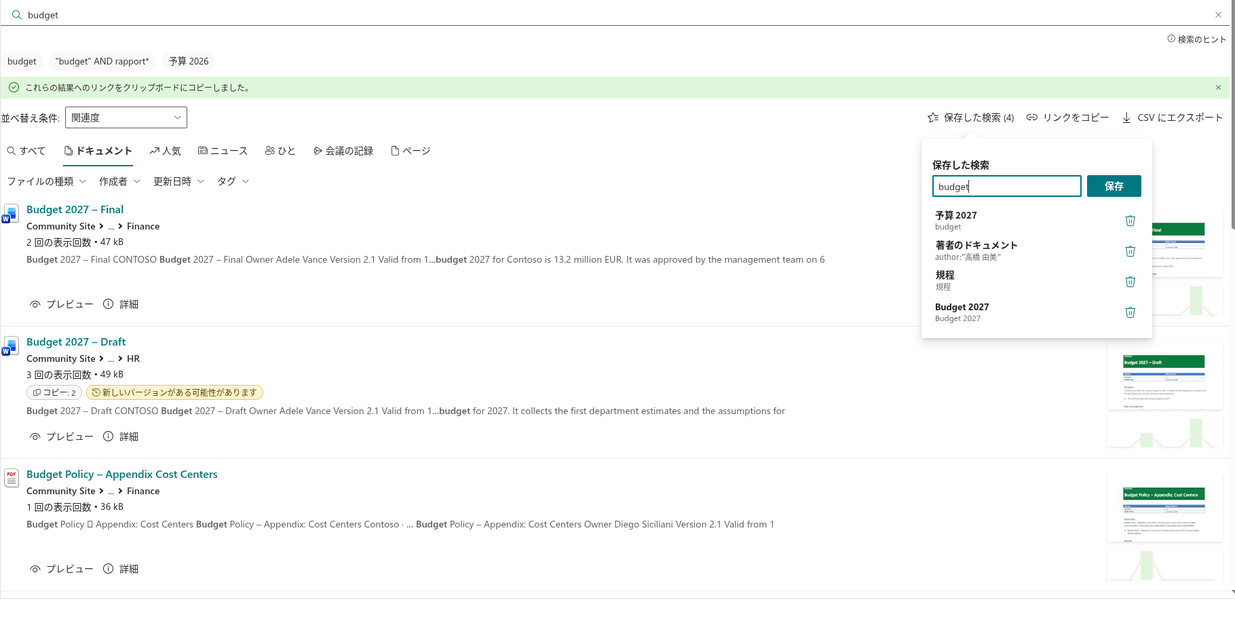Click 詳細 for Budget 2027 – Draft
This screenshot has height=630, width=1235.
point(121,437)
